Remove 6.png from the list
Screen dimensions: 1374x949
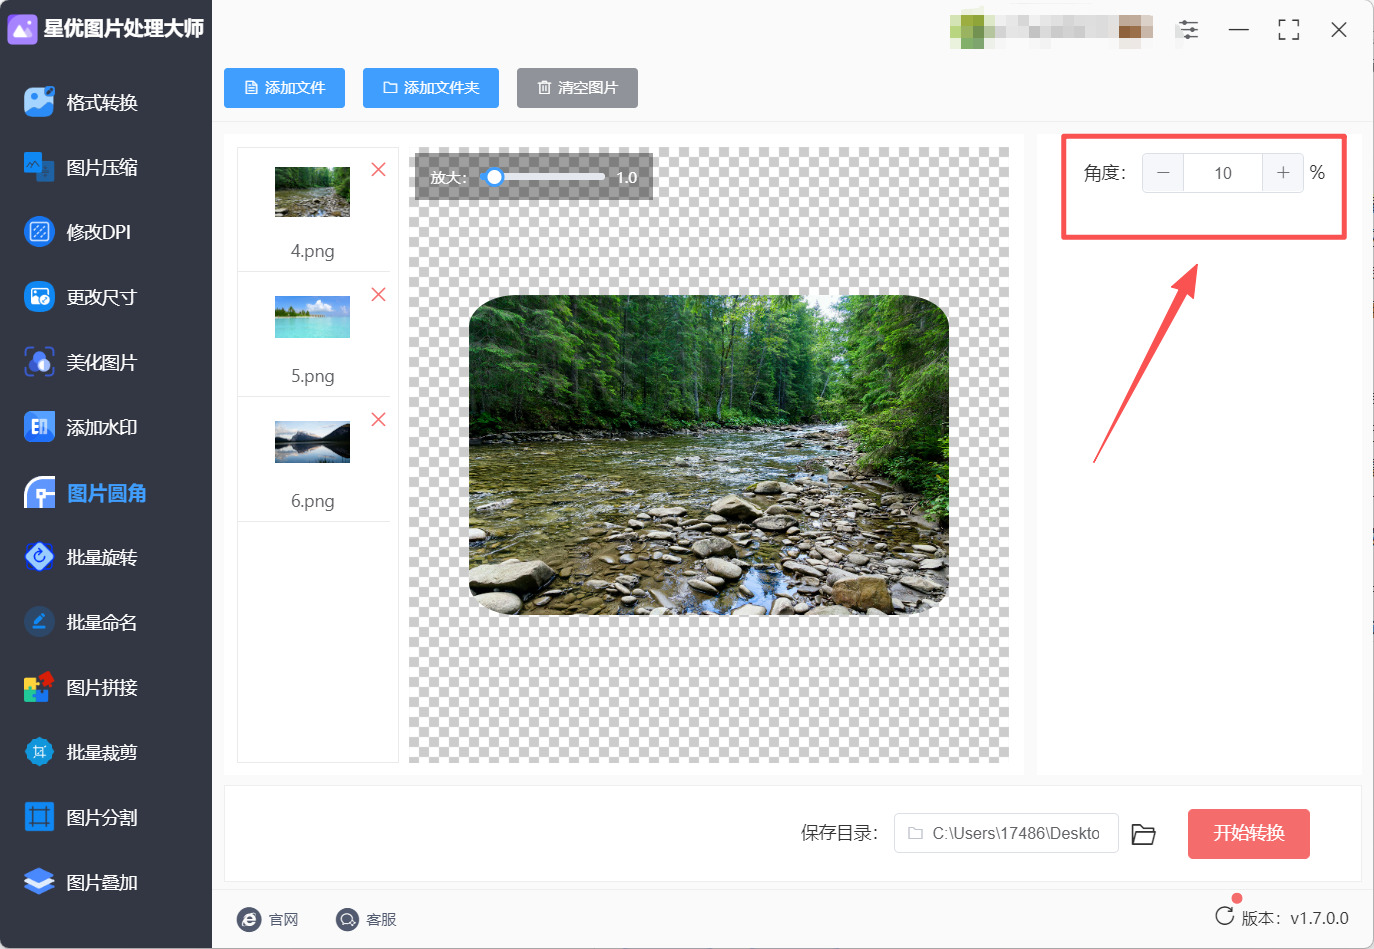pos(379,419)
